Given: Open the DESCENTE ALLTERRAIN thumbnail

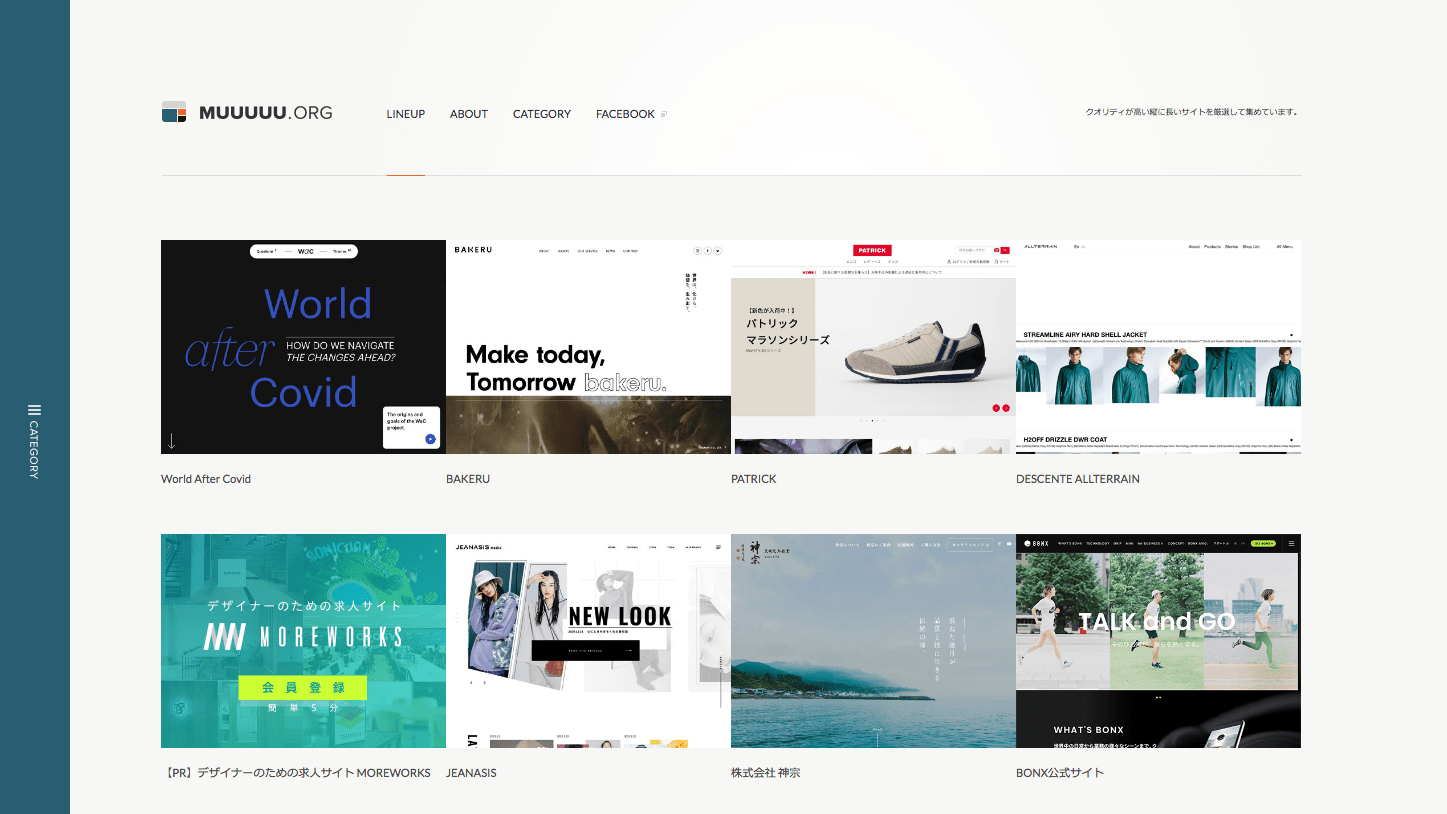Looking at the screenshot, I should point(1158,347).
